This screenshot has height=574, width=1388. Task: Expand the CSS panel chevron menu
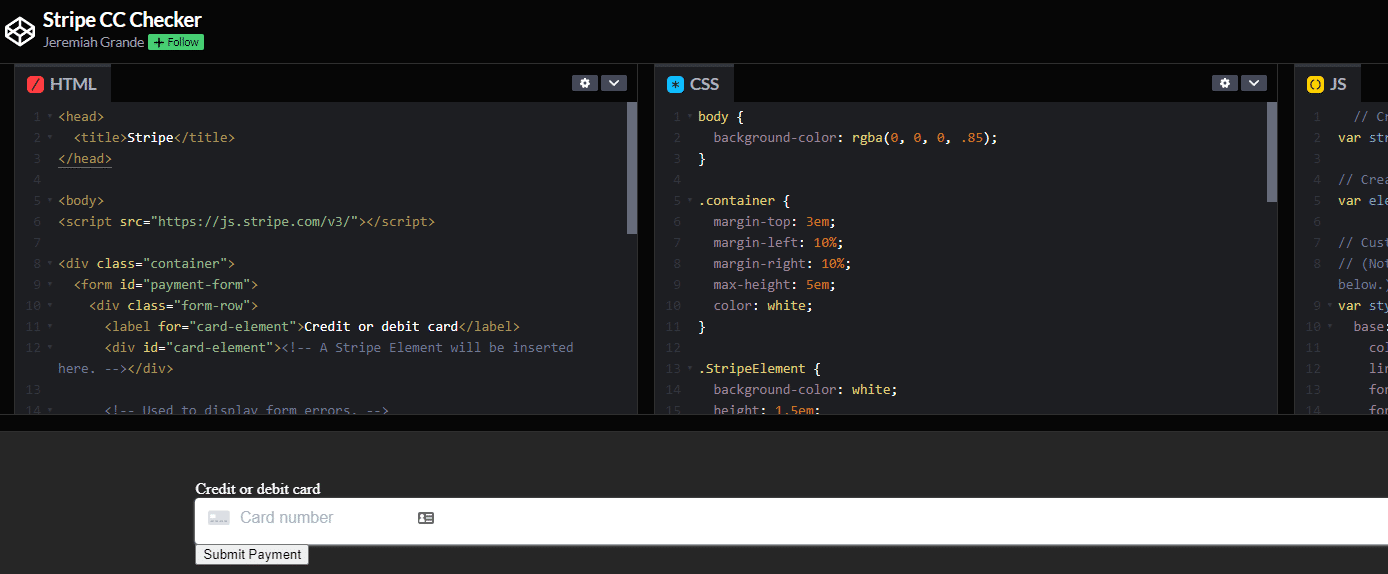[x=1254, y=83]
